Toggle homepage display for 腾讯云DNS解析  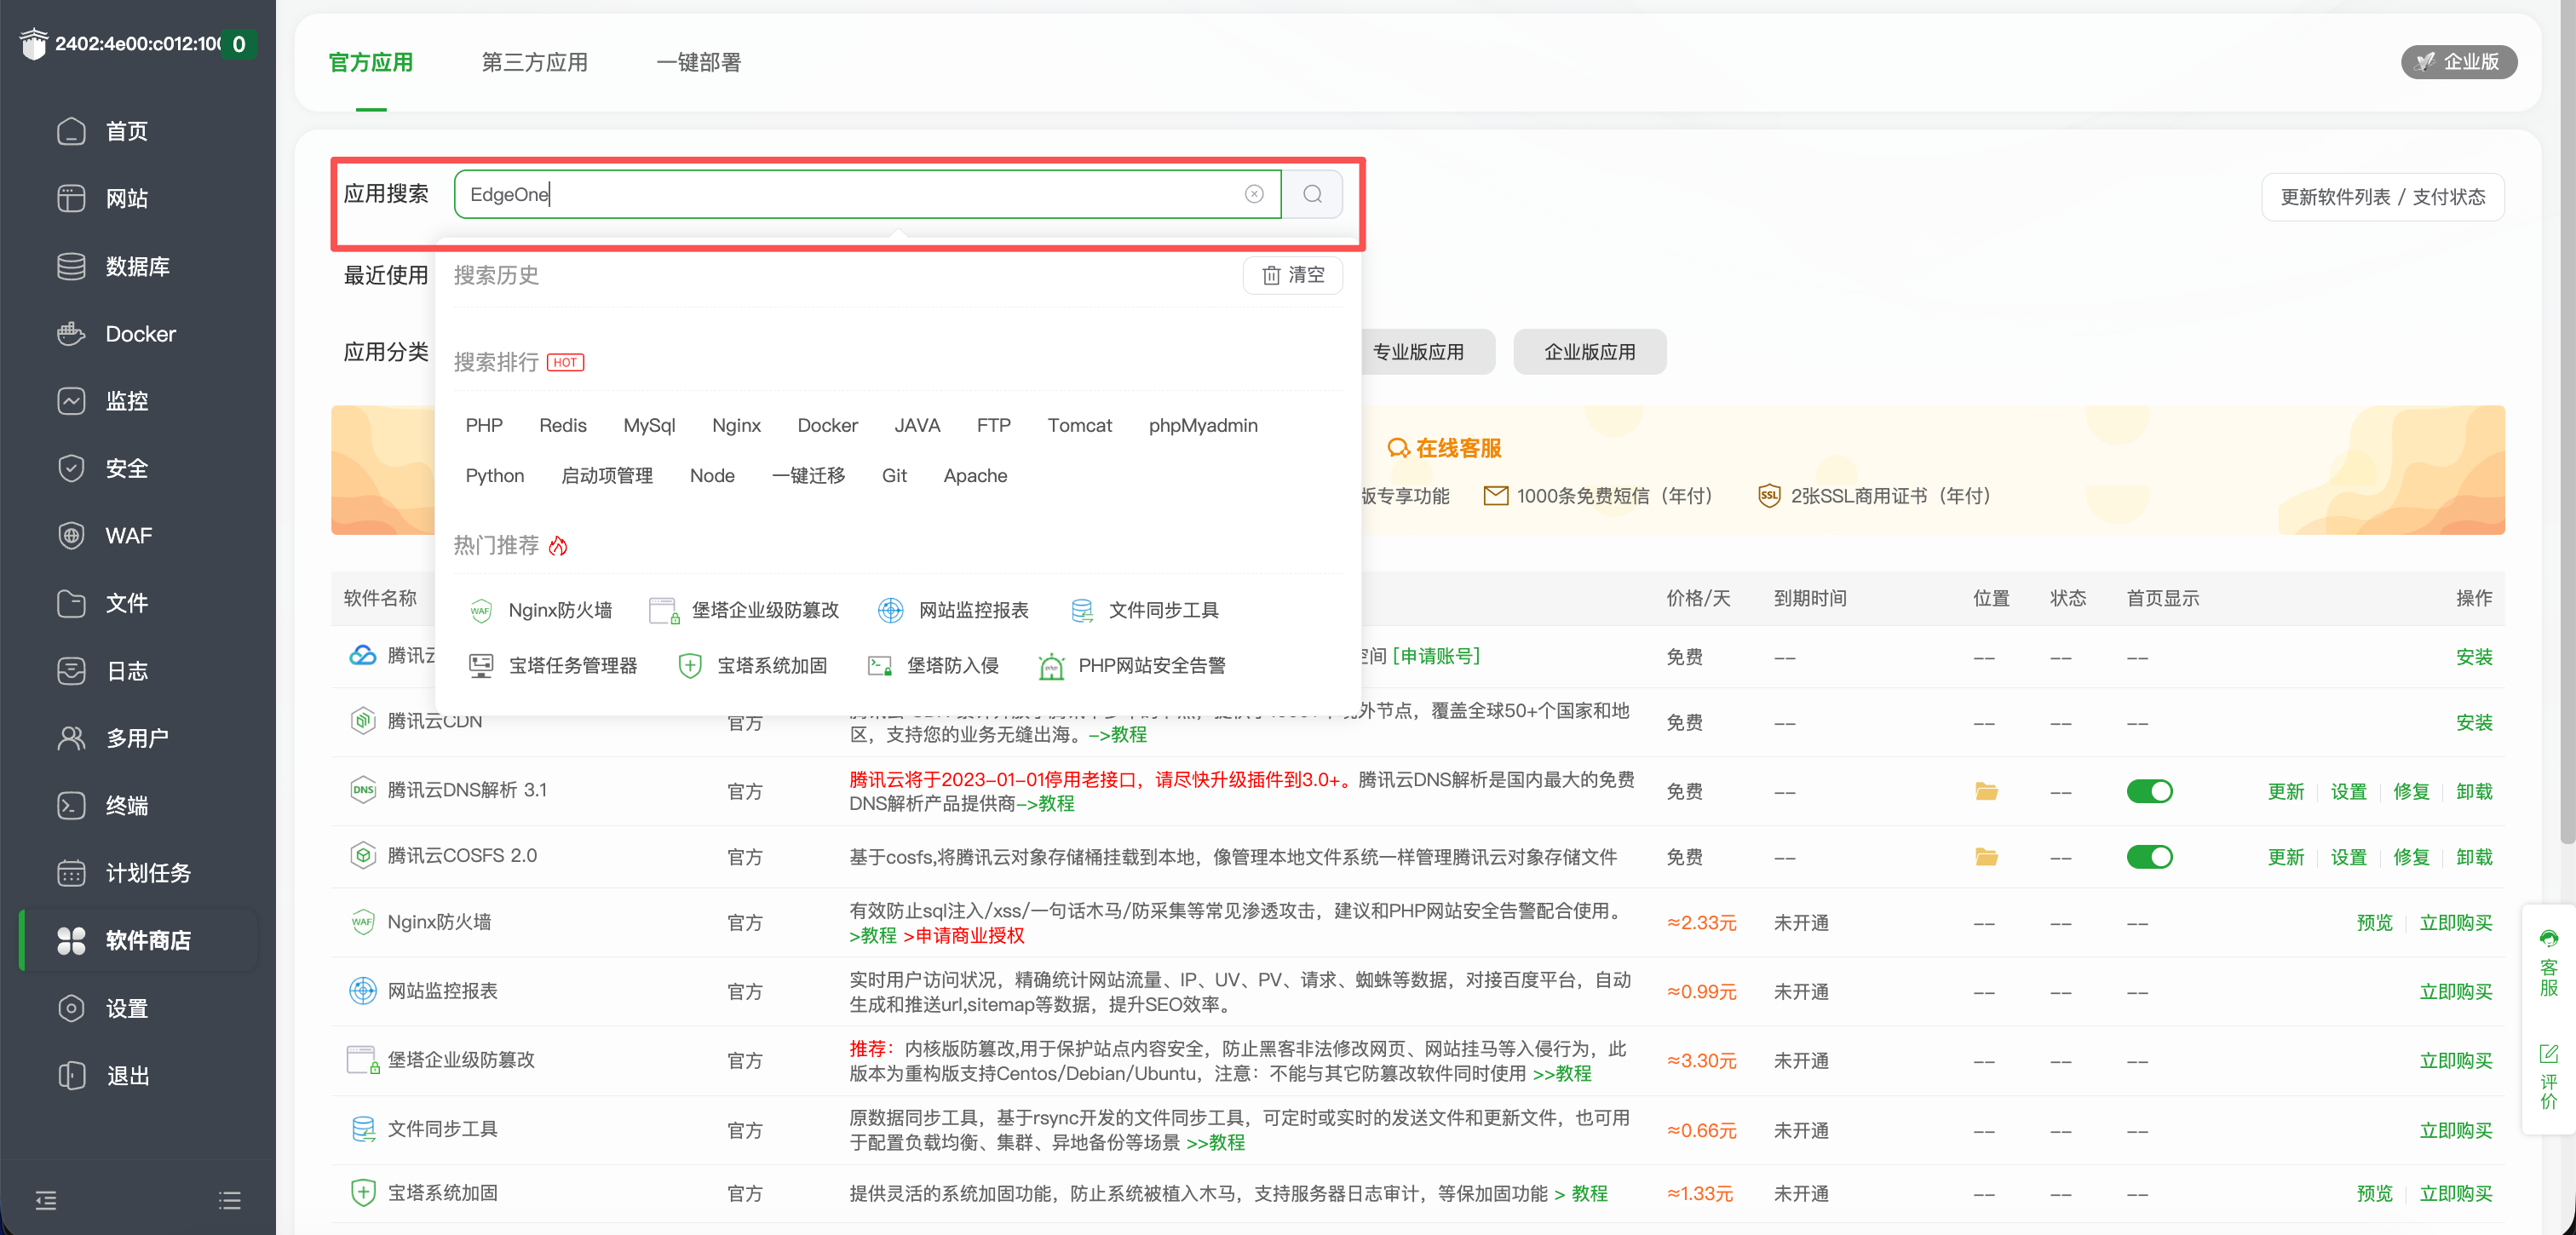pyautogui.click(x=2149, y=792)
